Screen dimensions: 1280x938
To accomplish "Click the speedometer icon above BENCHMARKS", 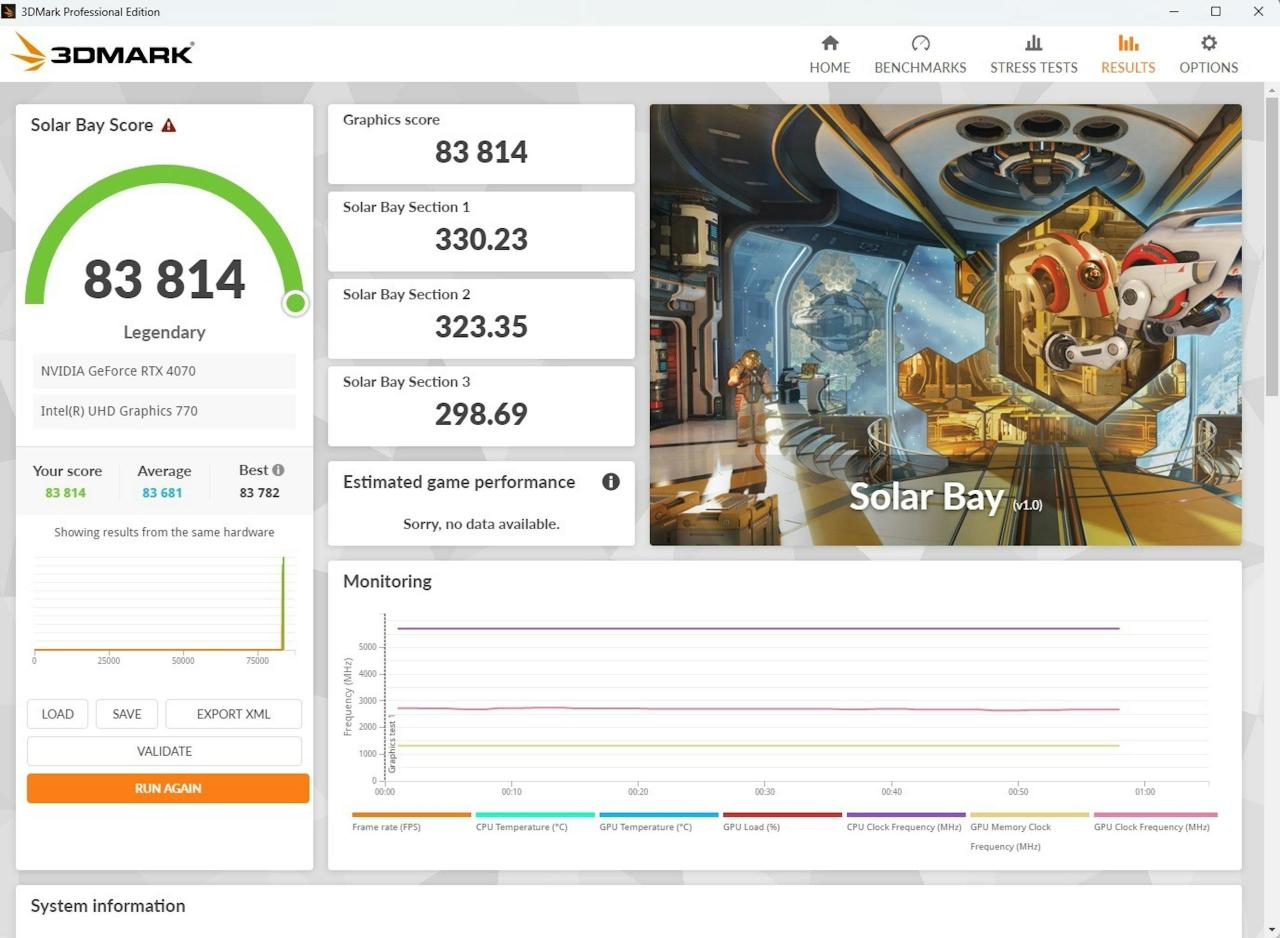I will pos(921,43).
